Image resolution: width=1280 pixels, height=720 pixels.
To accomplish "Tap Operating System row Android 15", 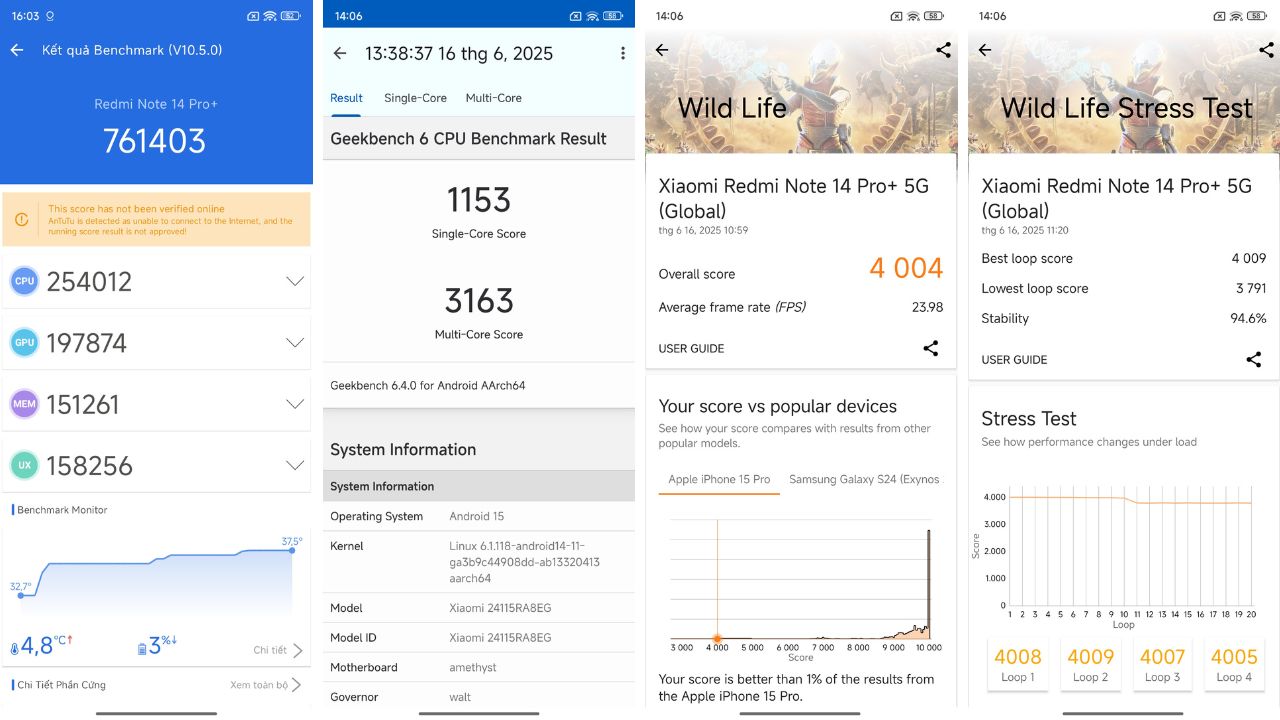I will point(479,516).
